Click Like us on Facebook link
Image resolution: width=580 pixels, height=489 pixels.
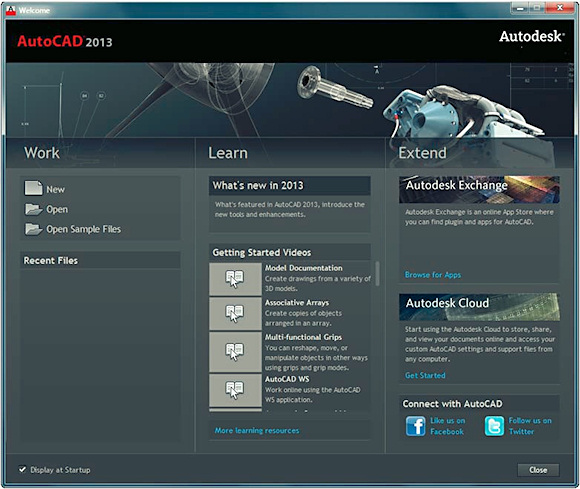pyautogui.click(x=448, y=426)
